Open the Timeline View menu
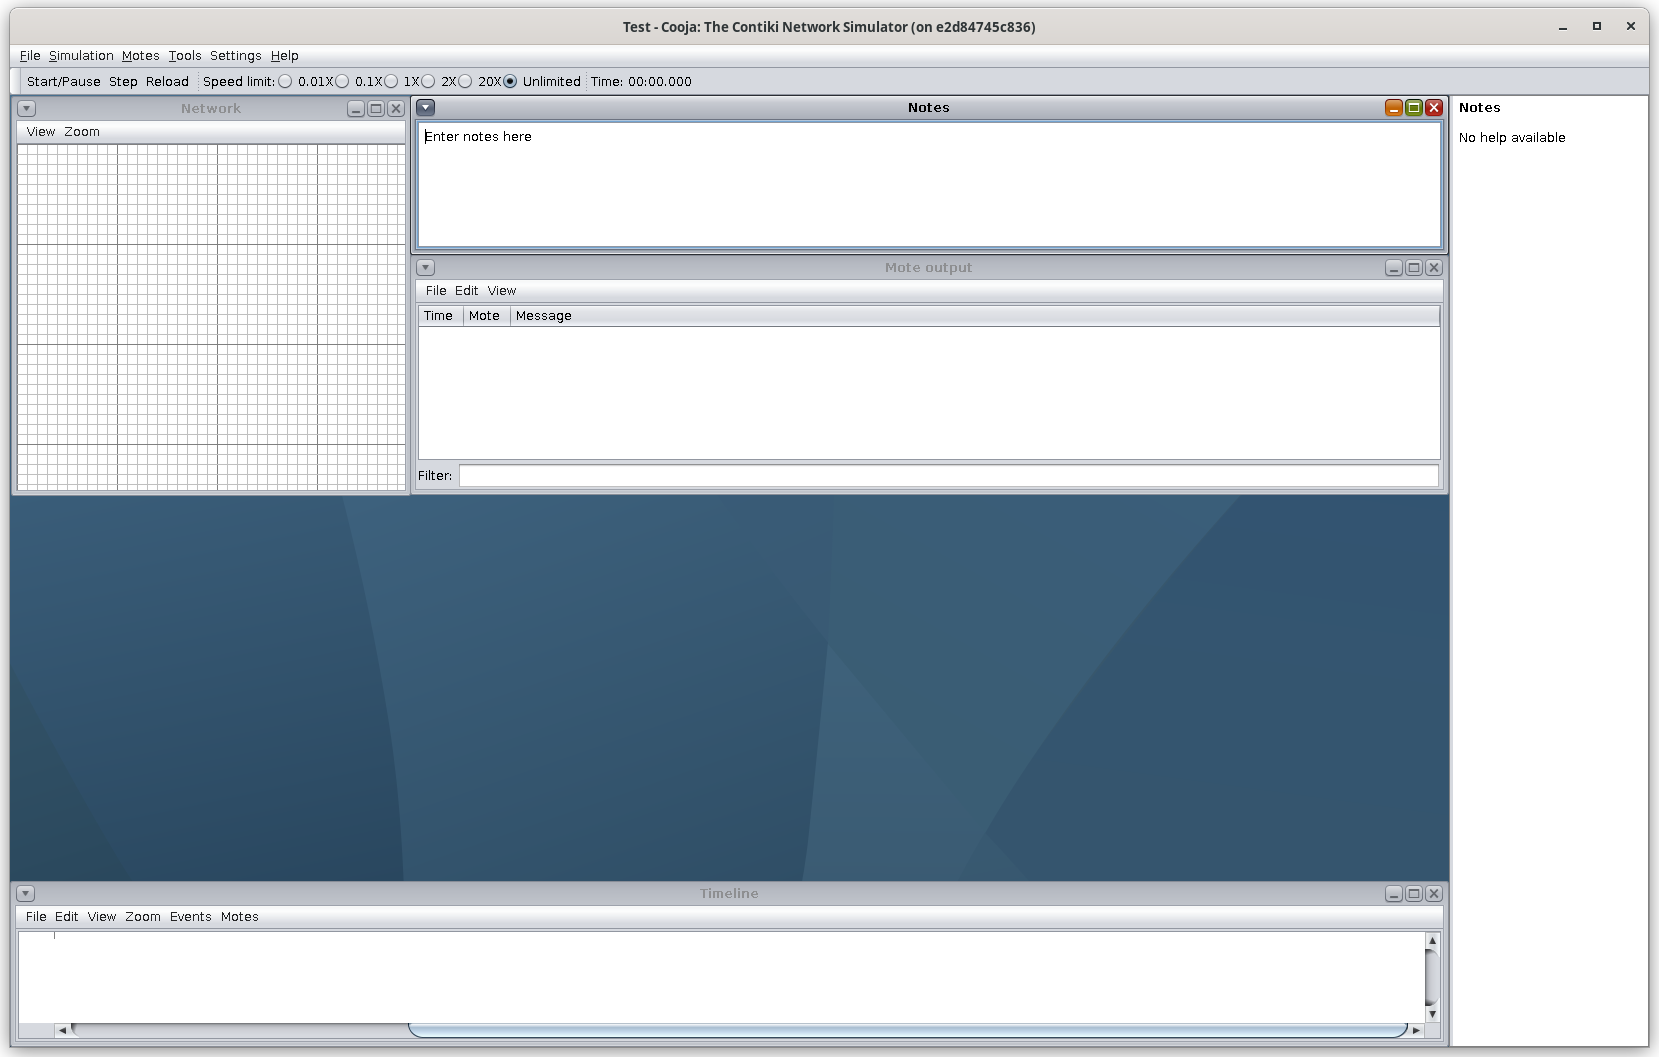1659x1057 pixels. click(102, 917)
